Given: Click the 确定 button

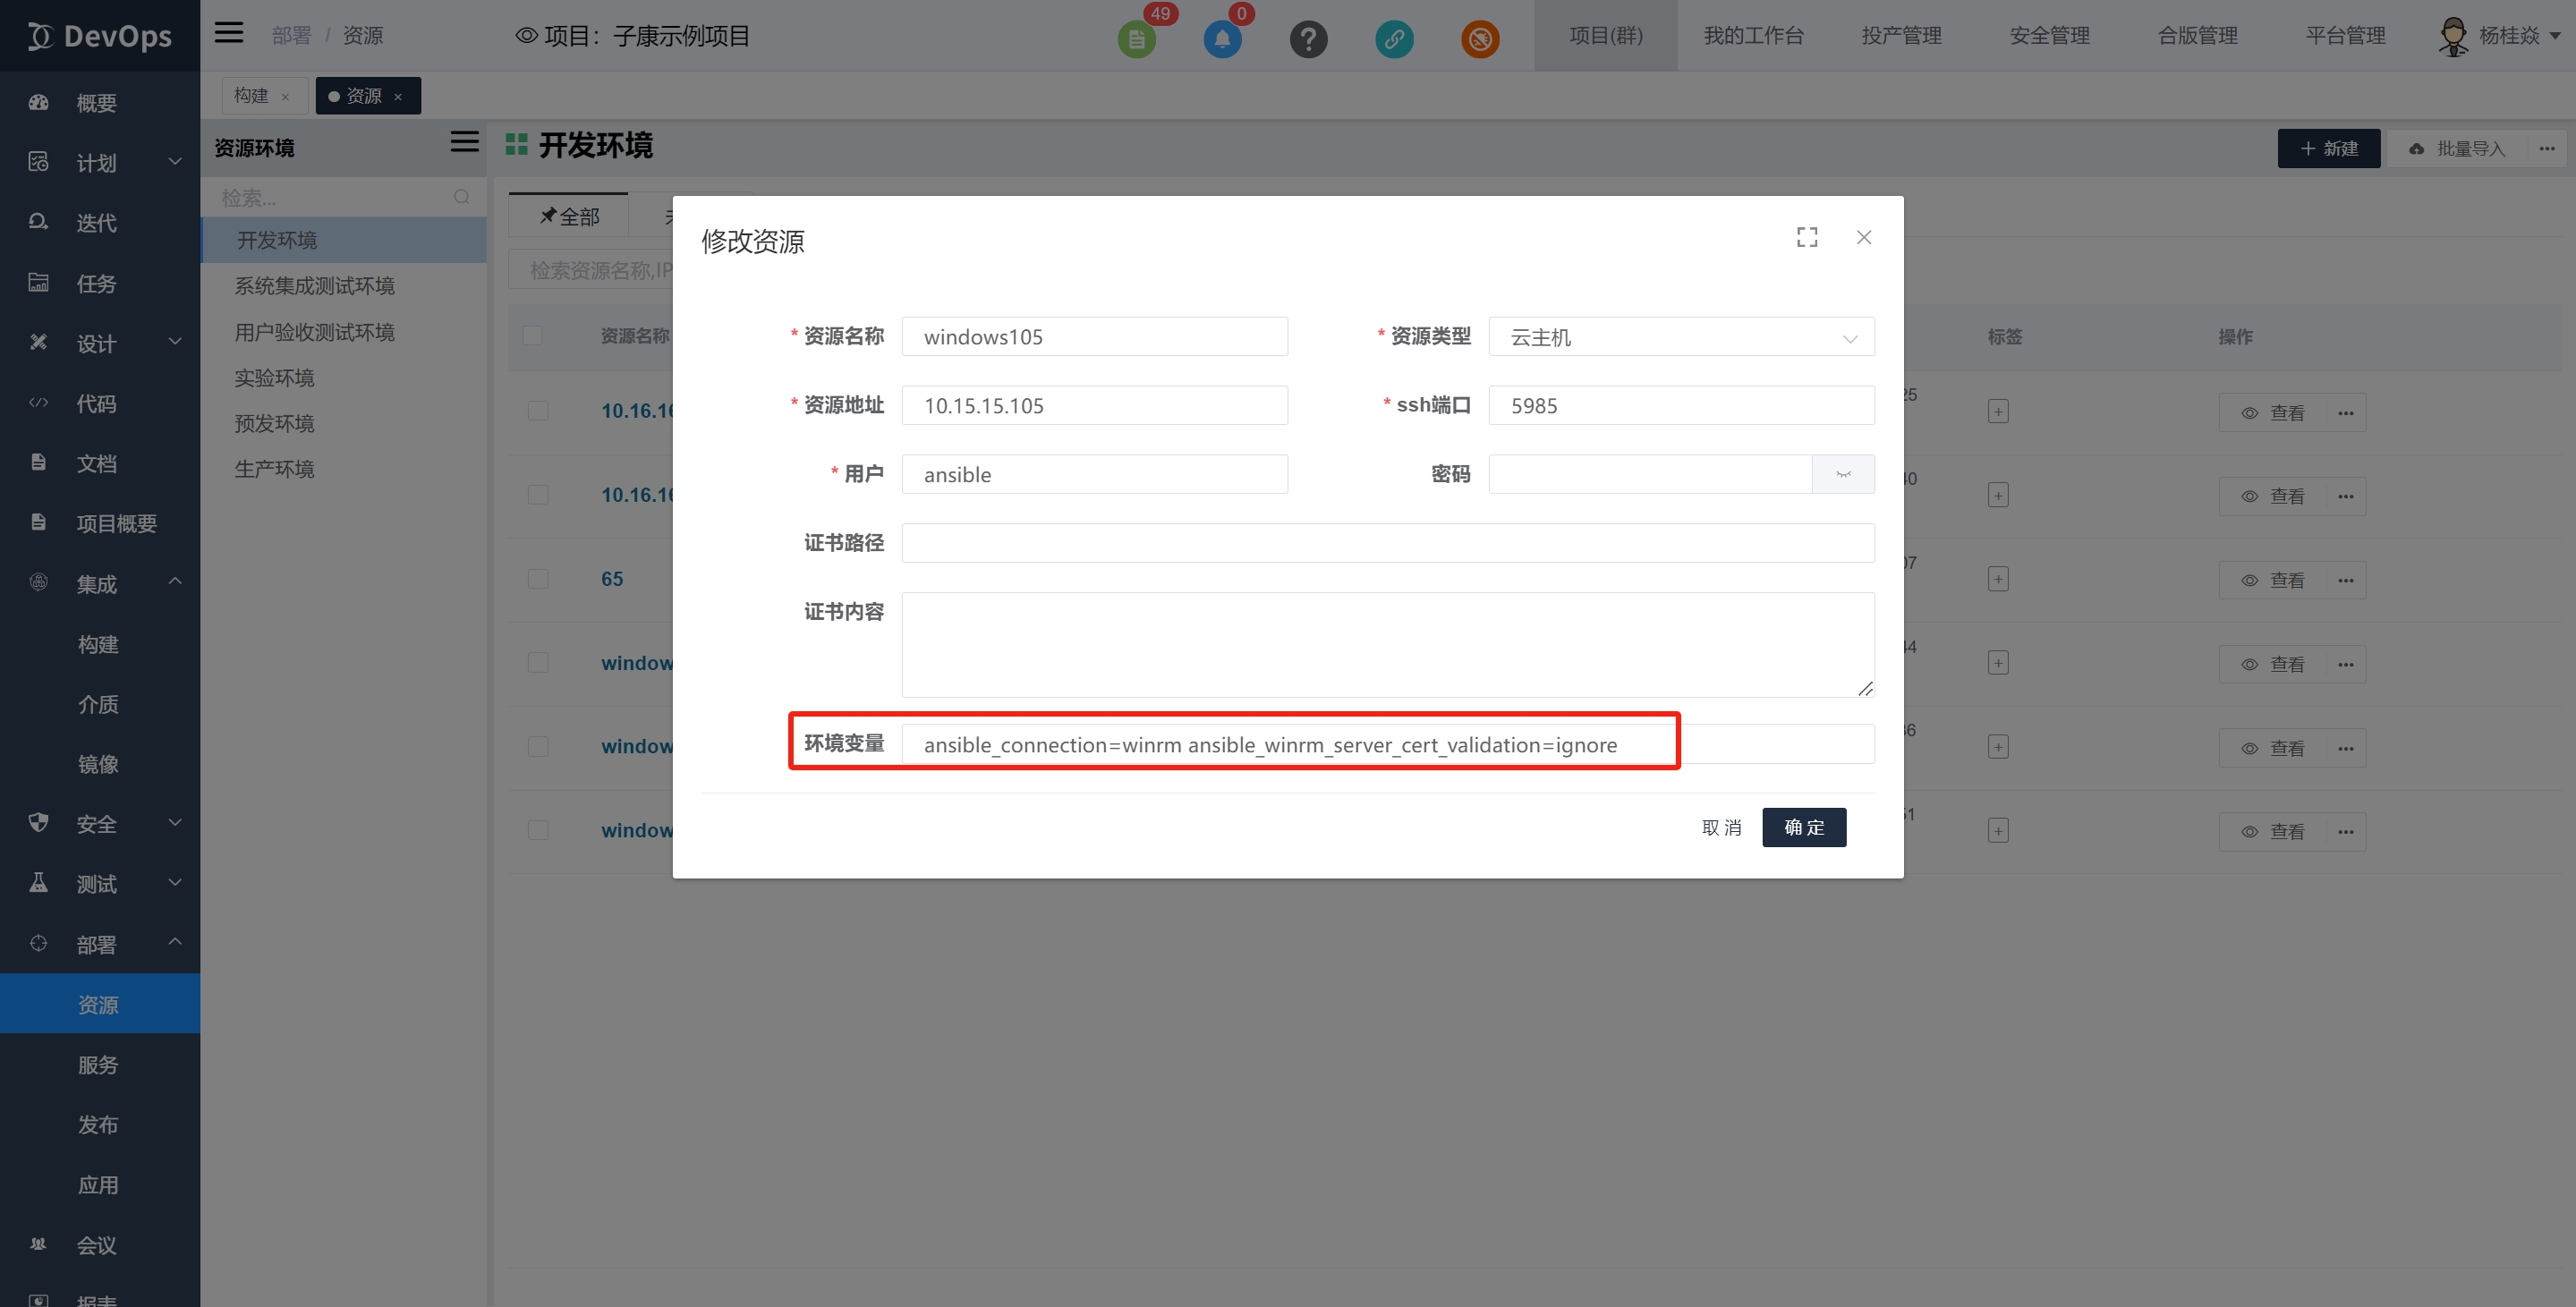Looking at the screenshot, I should 1803,827.
